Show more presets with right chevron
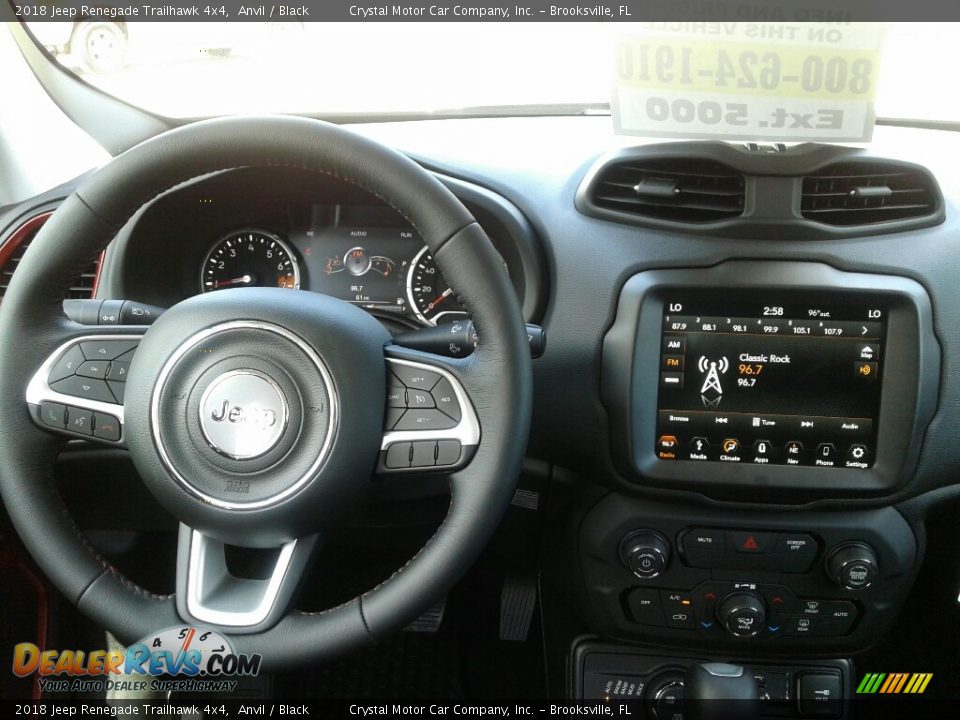This screenshot has height=720, width=960. (x=865, y=329)
